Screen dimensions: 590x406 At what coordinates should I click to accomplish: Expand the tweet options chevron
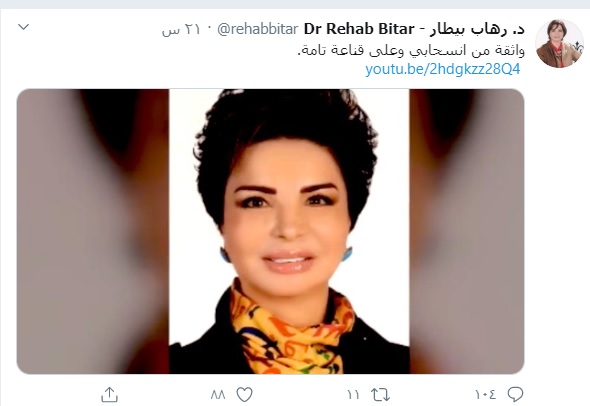coord(23,27)
